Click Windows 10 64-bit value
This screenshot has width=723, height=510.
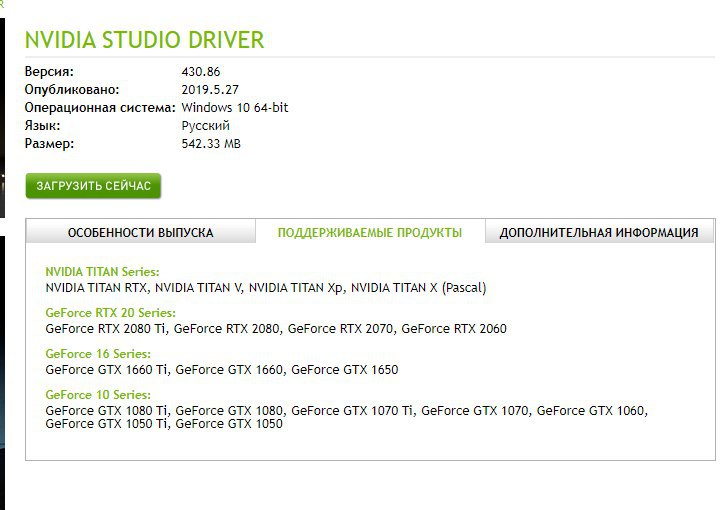pos(235,107)
